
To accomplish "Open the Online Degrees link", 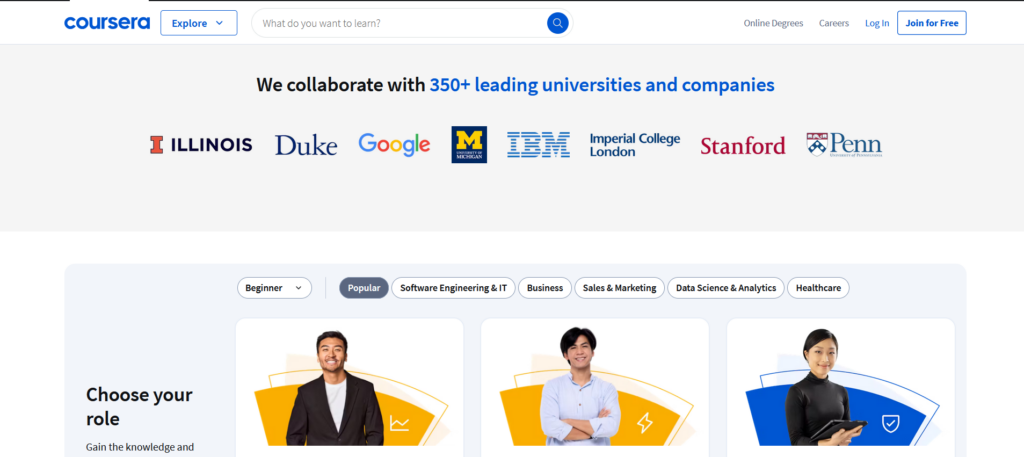I will [x=773, y=23].
